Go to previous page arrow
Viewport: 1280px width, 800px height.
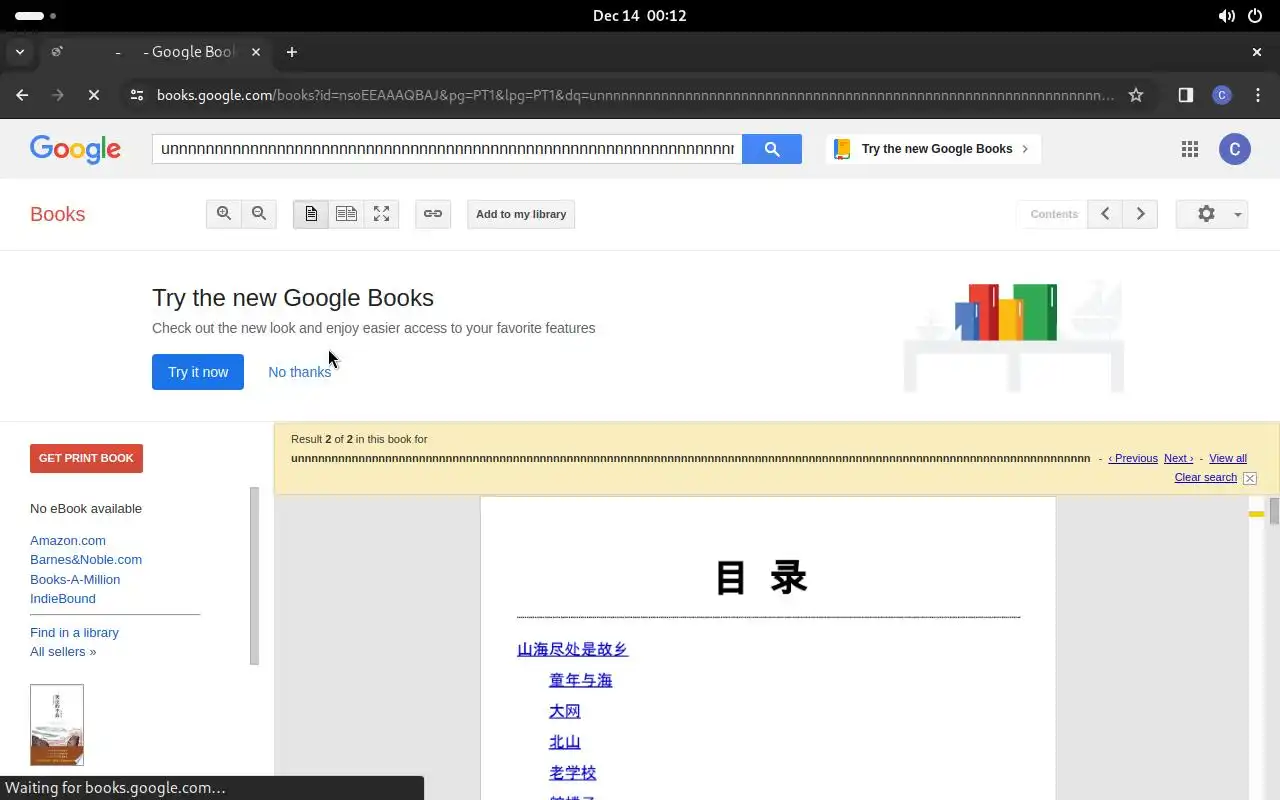click(x=1105, y=214)
